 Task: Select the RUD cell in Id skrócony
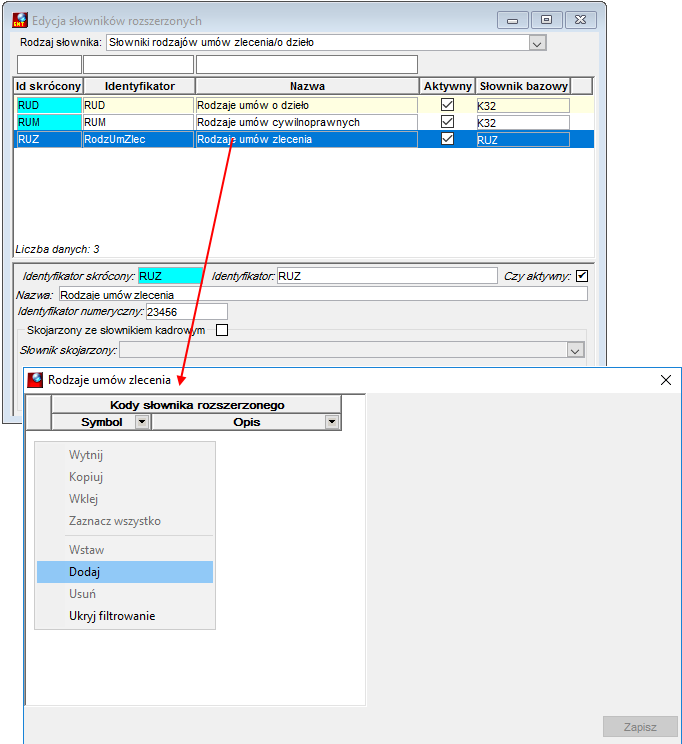click(48, 105)
